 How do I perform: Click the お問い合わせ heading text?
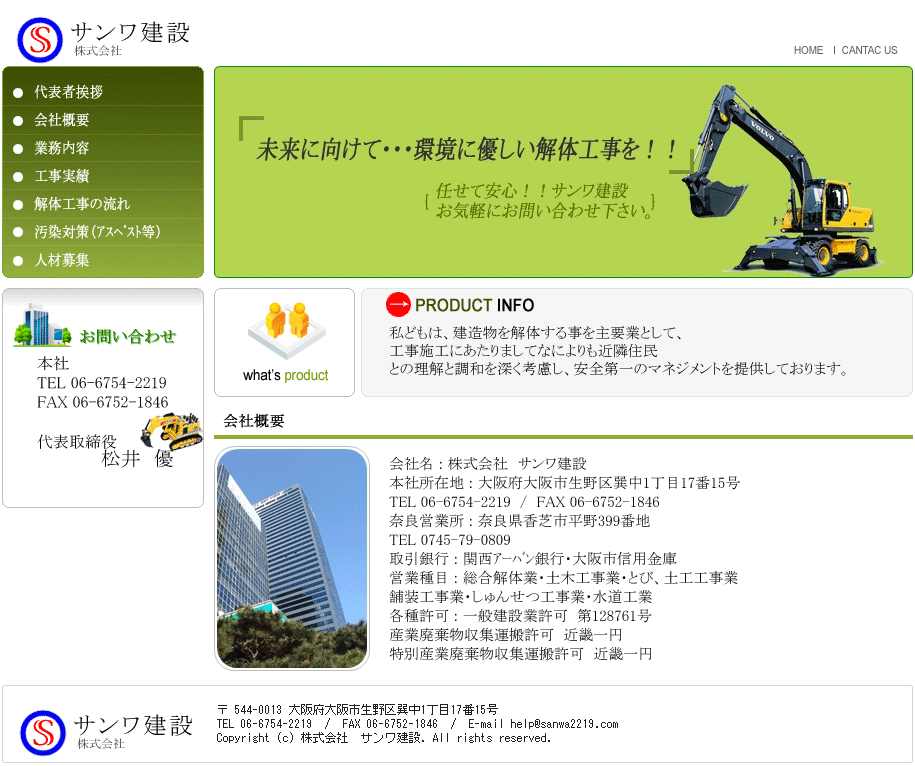[x=127, y=336]
